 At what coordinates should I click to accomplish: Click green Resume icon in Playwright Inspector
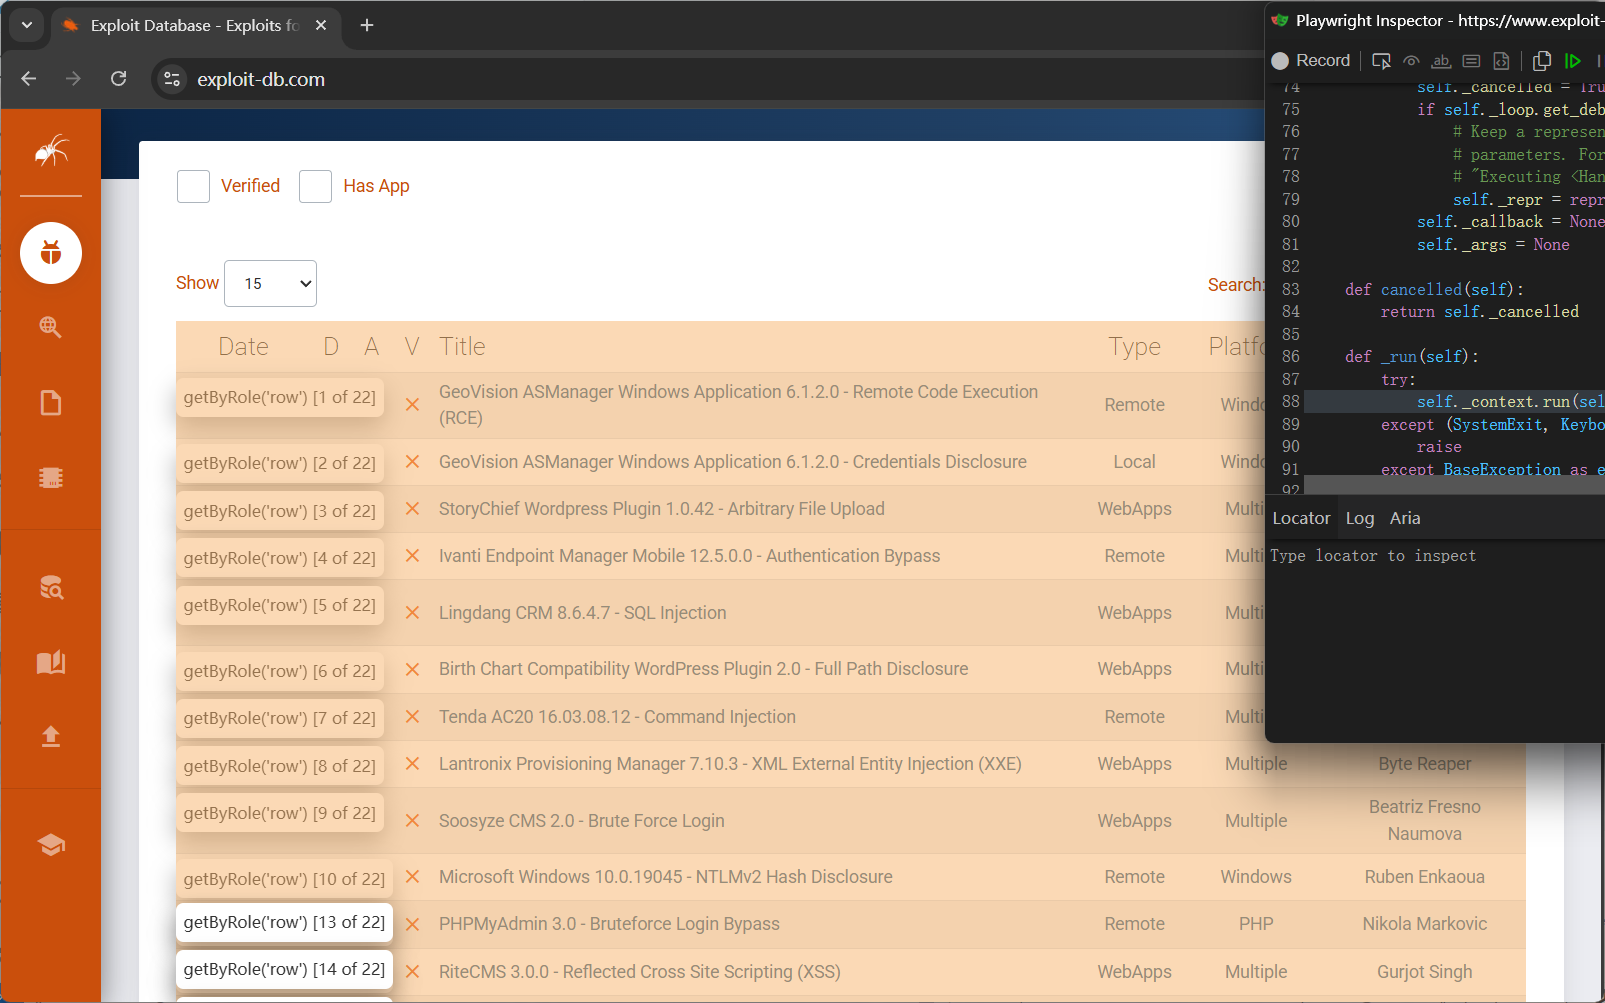1573,61
